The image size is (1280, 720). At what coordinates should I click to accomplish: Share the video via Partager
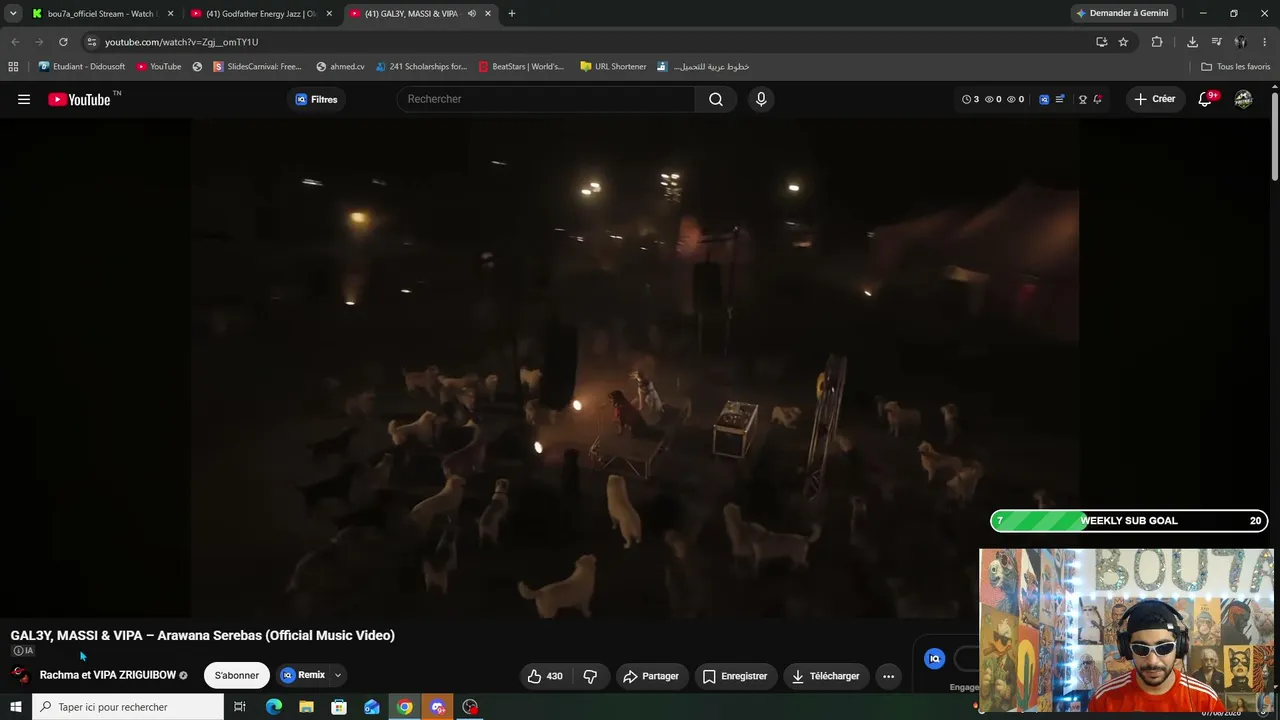click(x=651, y=676)
